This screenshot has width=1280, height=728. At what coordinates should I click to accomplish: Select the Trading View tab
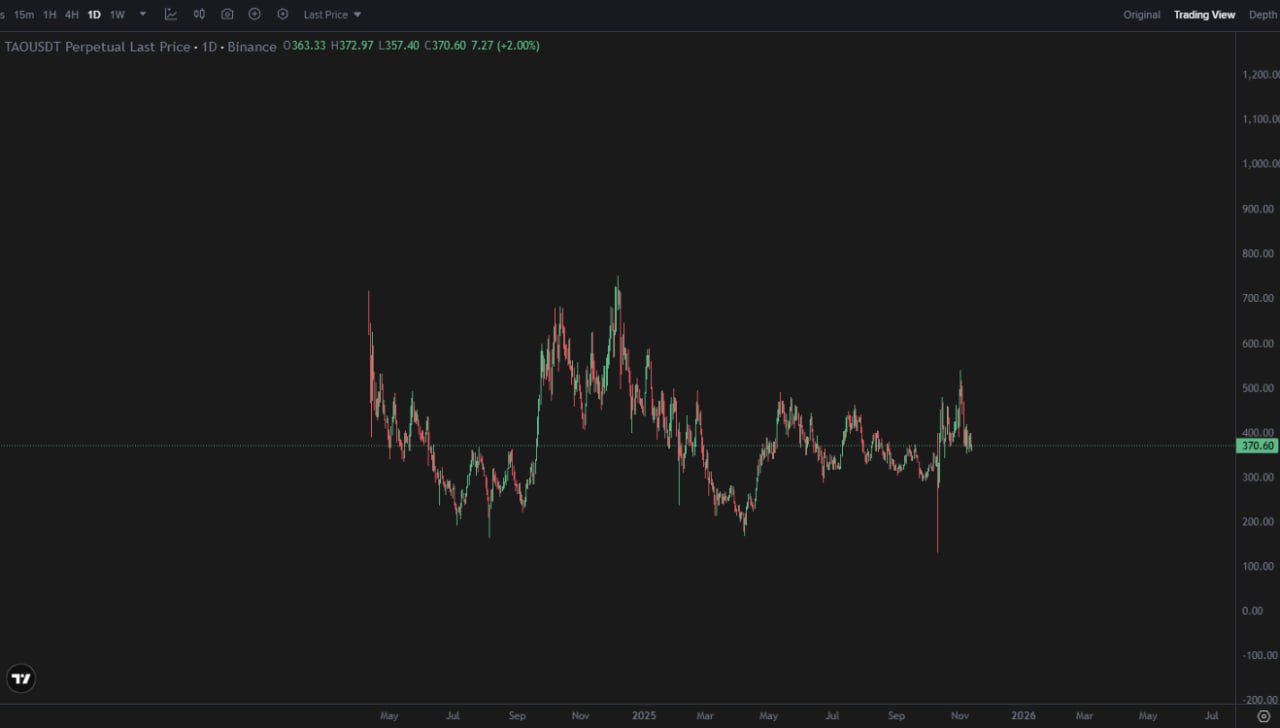[1204, 15]
